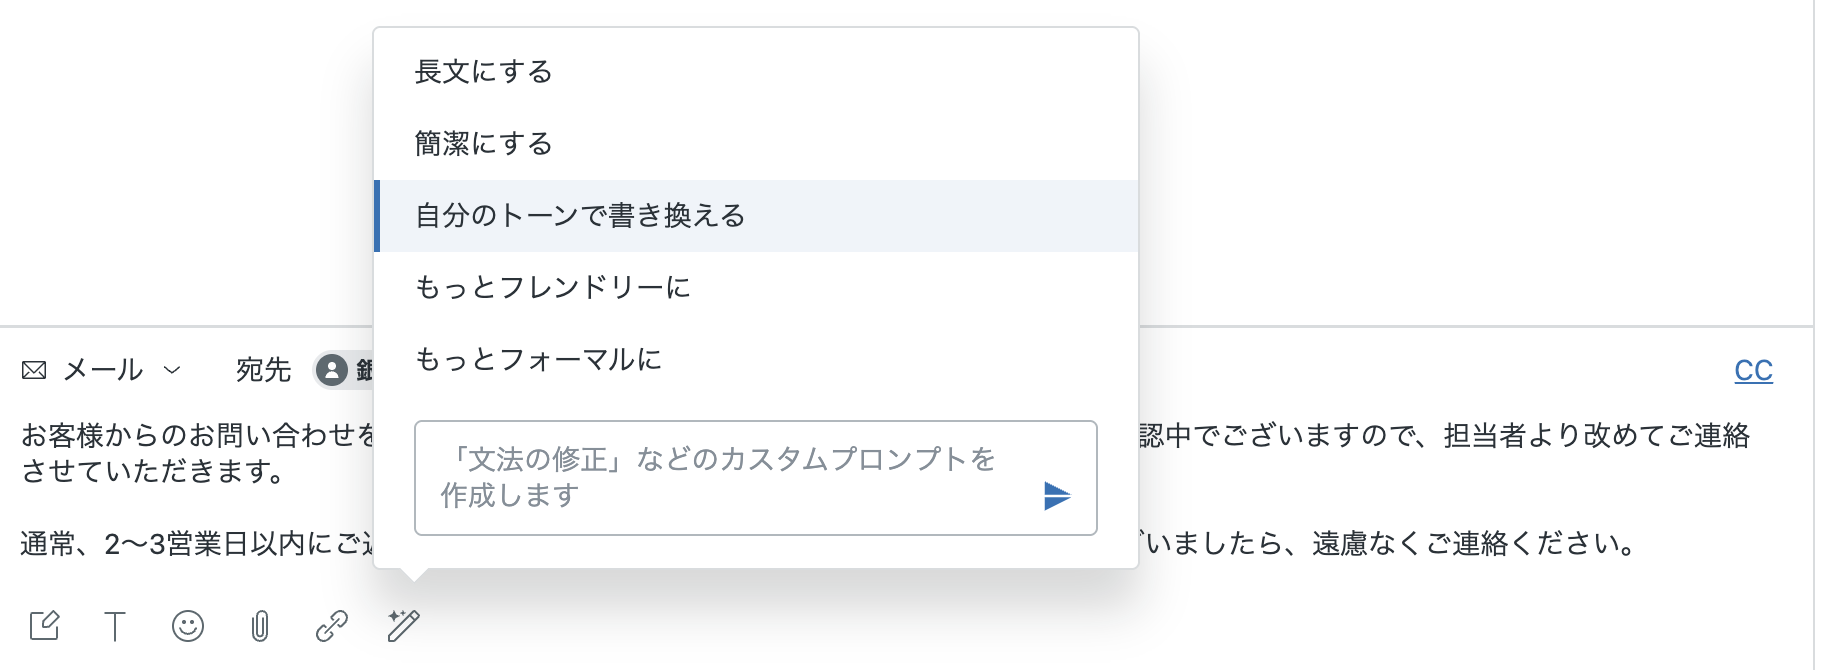Open text formatting T icon
Image resolution: width=1824 pixels, height=670 pixels.
pyautogui.click(x=115, y=626)
